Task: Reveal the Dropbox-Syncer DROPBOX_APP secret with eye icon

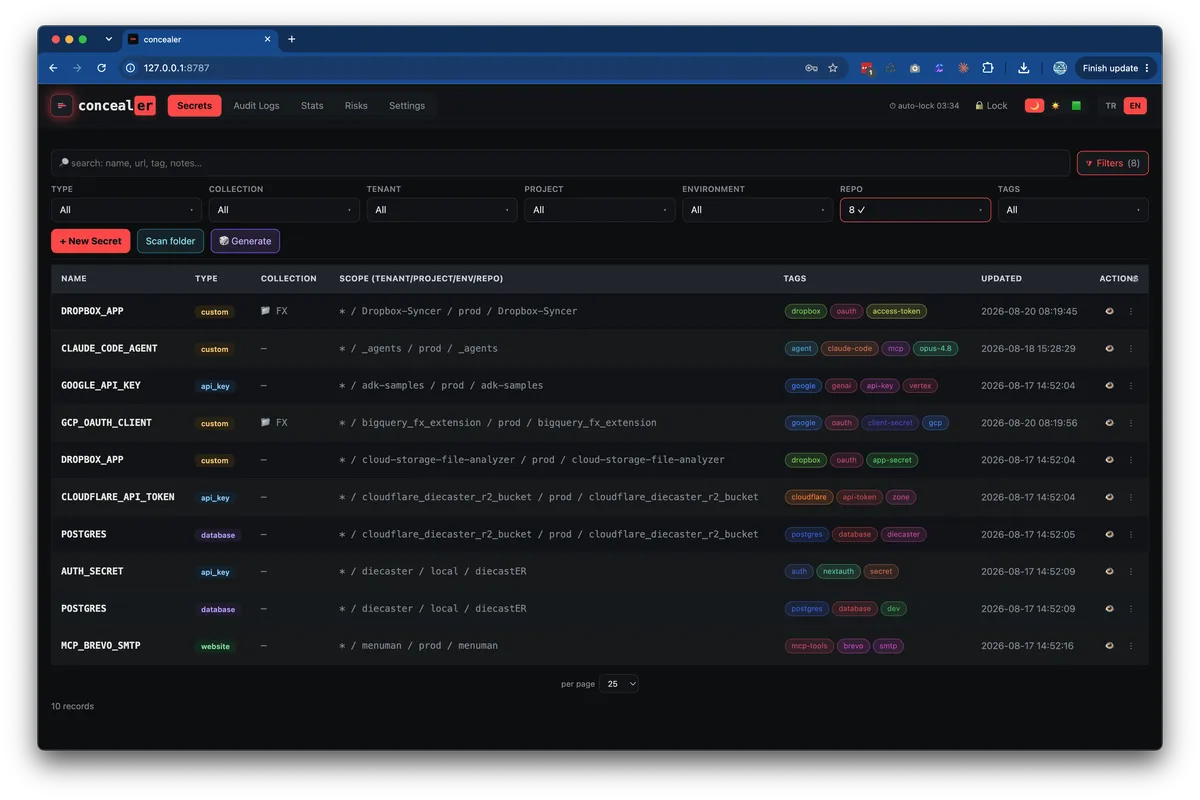Action: [1109, 311]
